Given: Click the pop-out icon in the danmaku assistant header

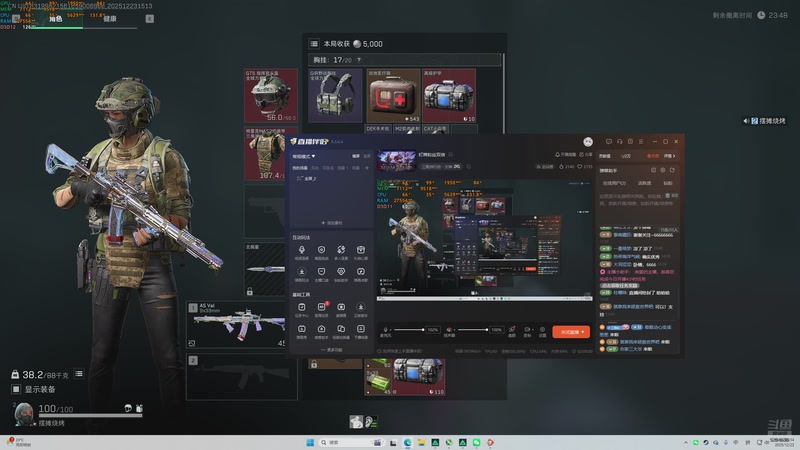Looking at the screenshot, I should pyautogui.click(x=672, y=170).
